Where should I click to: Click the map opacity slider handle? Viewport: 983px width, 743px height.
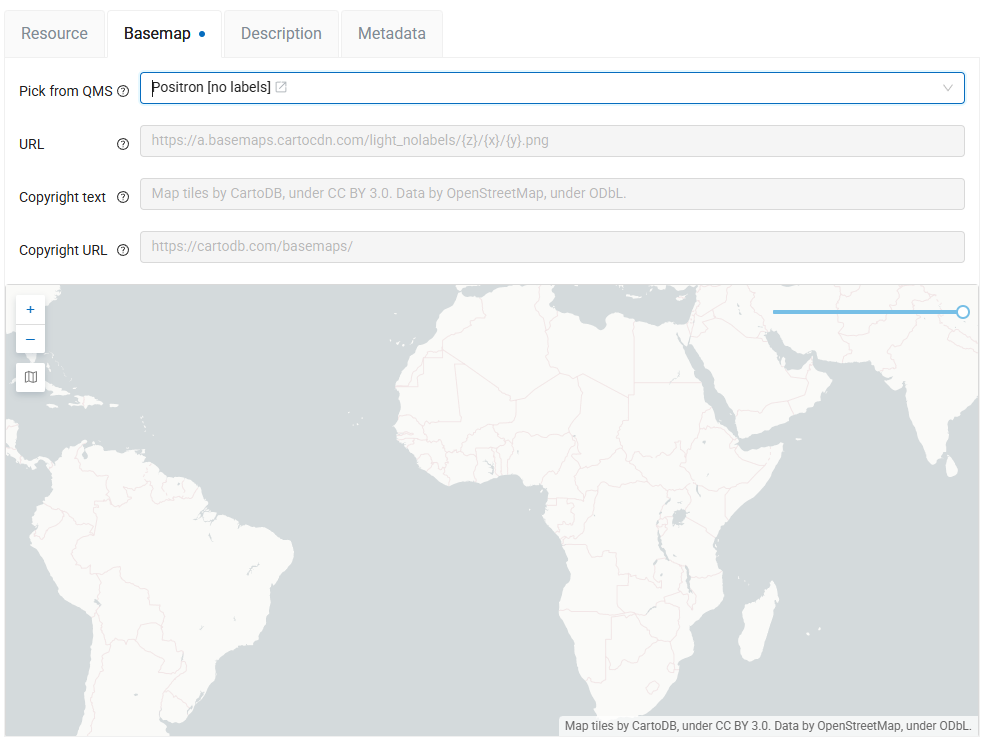(962, 312)
